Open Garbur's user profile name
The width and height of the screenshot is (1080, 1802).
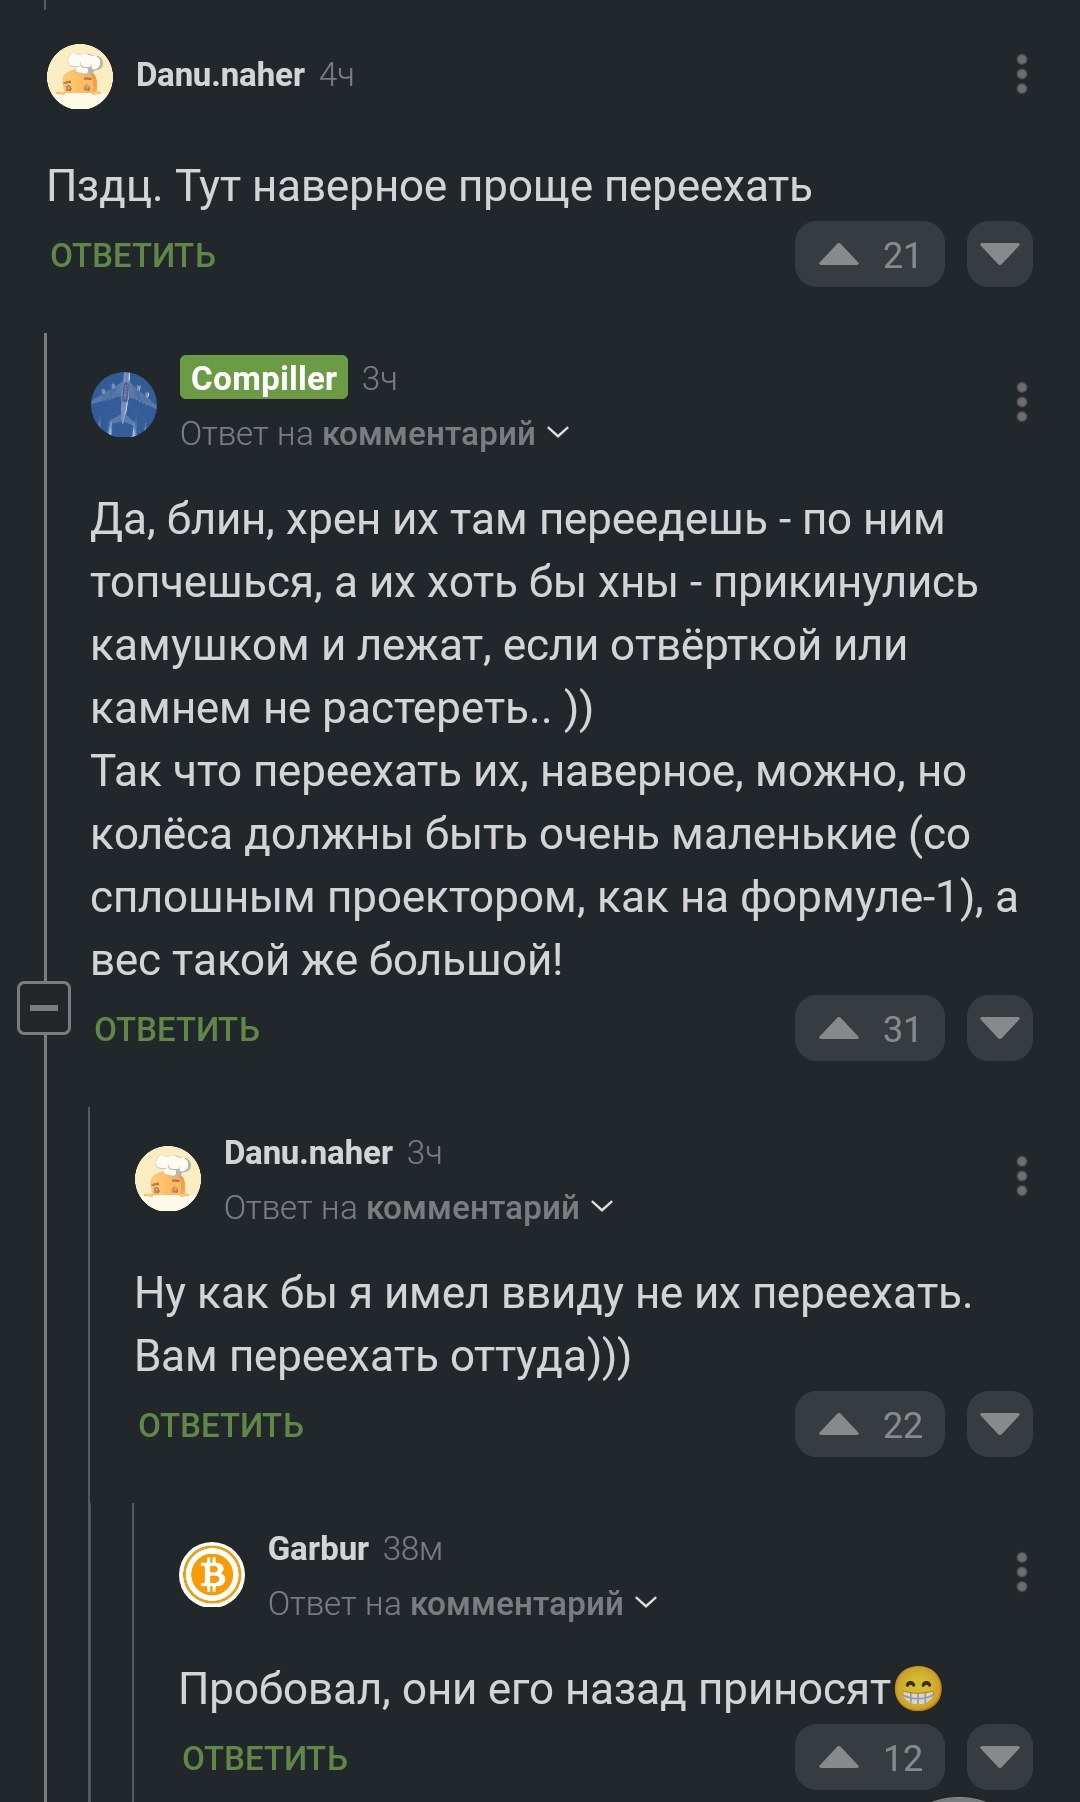coord(318,1548)
